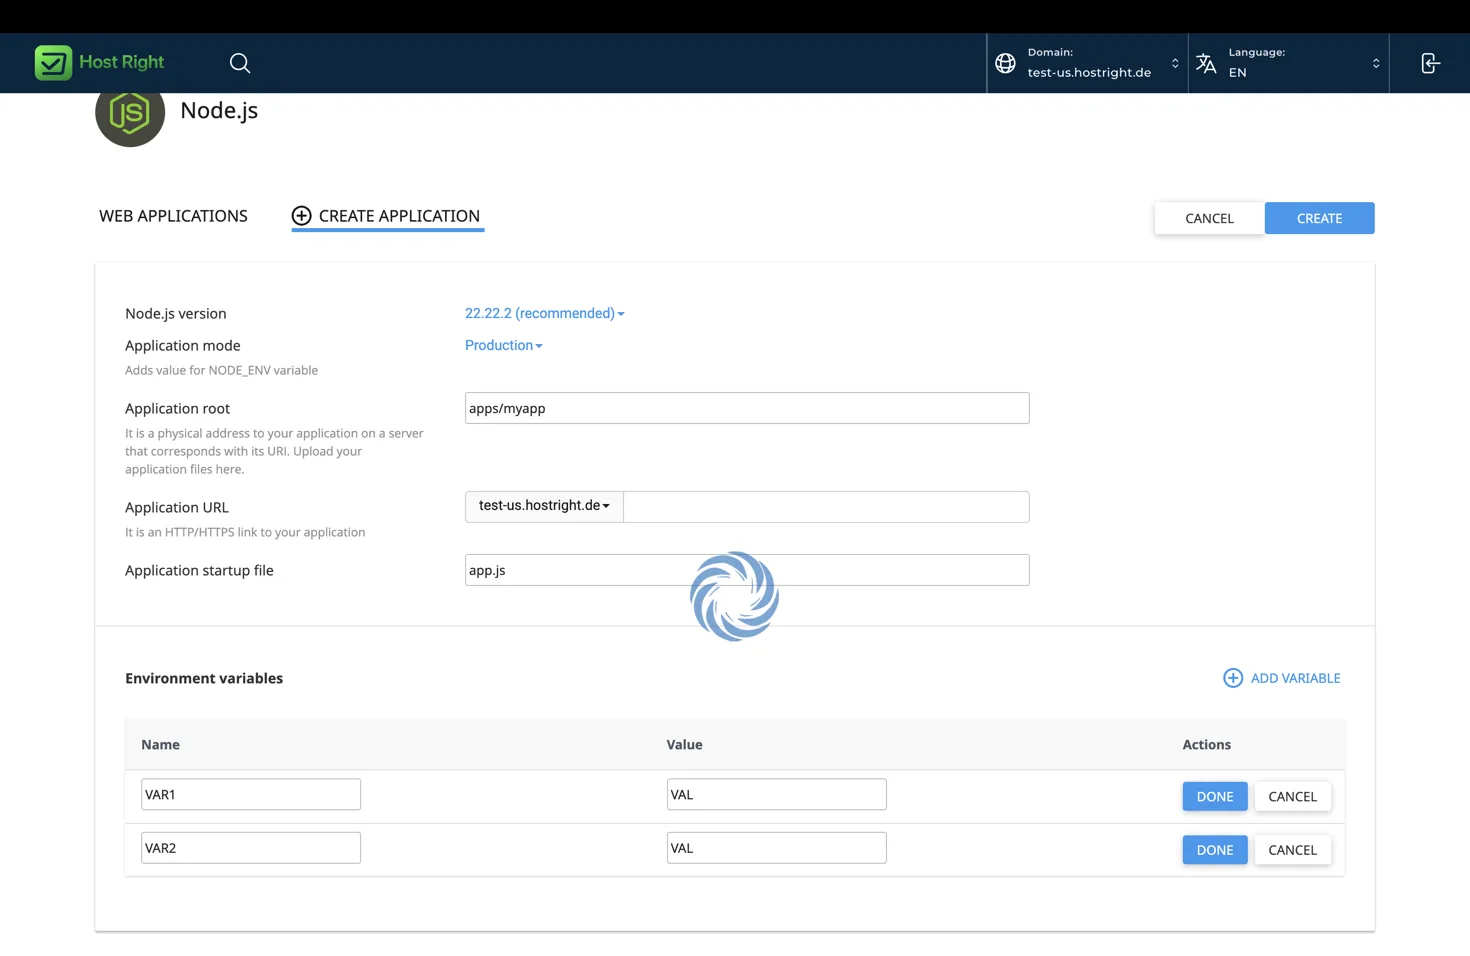Screen dimensions: 1470x956
Task: Click the top Cancel button
Action: click(x=1209, y=218)
